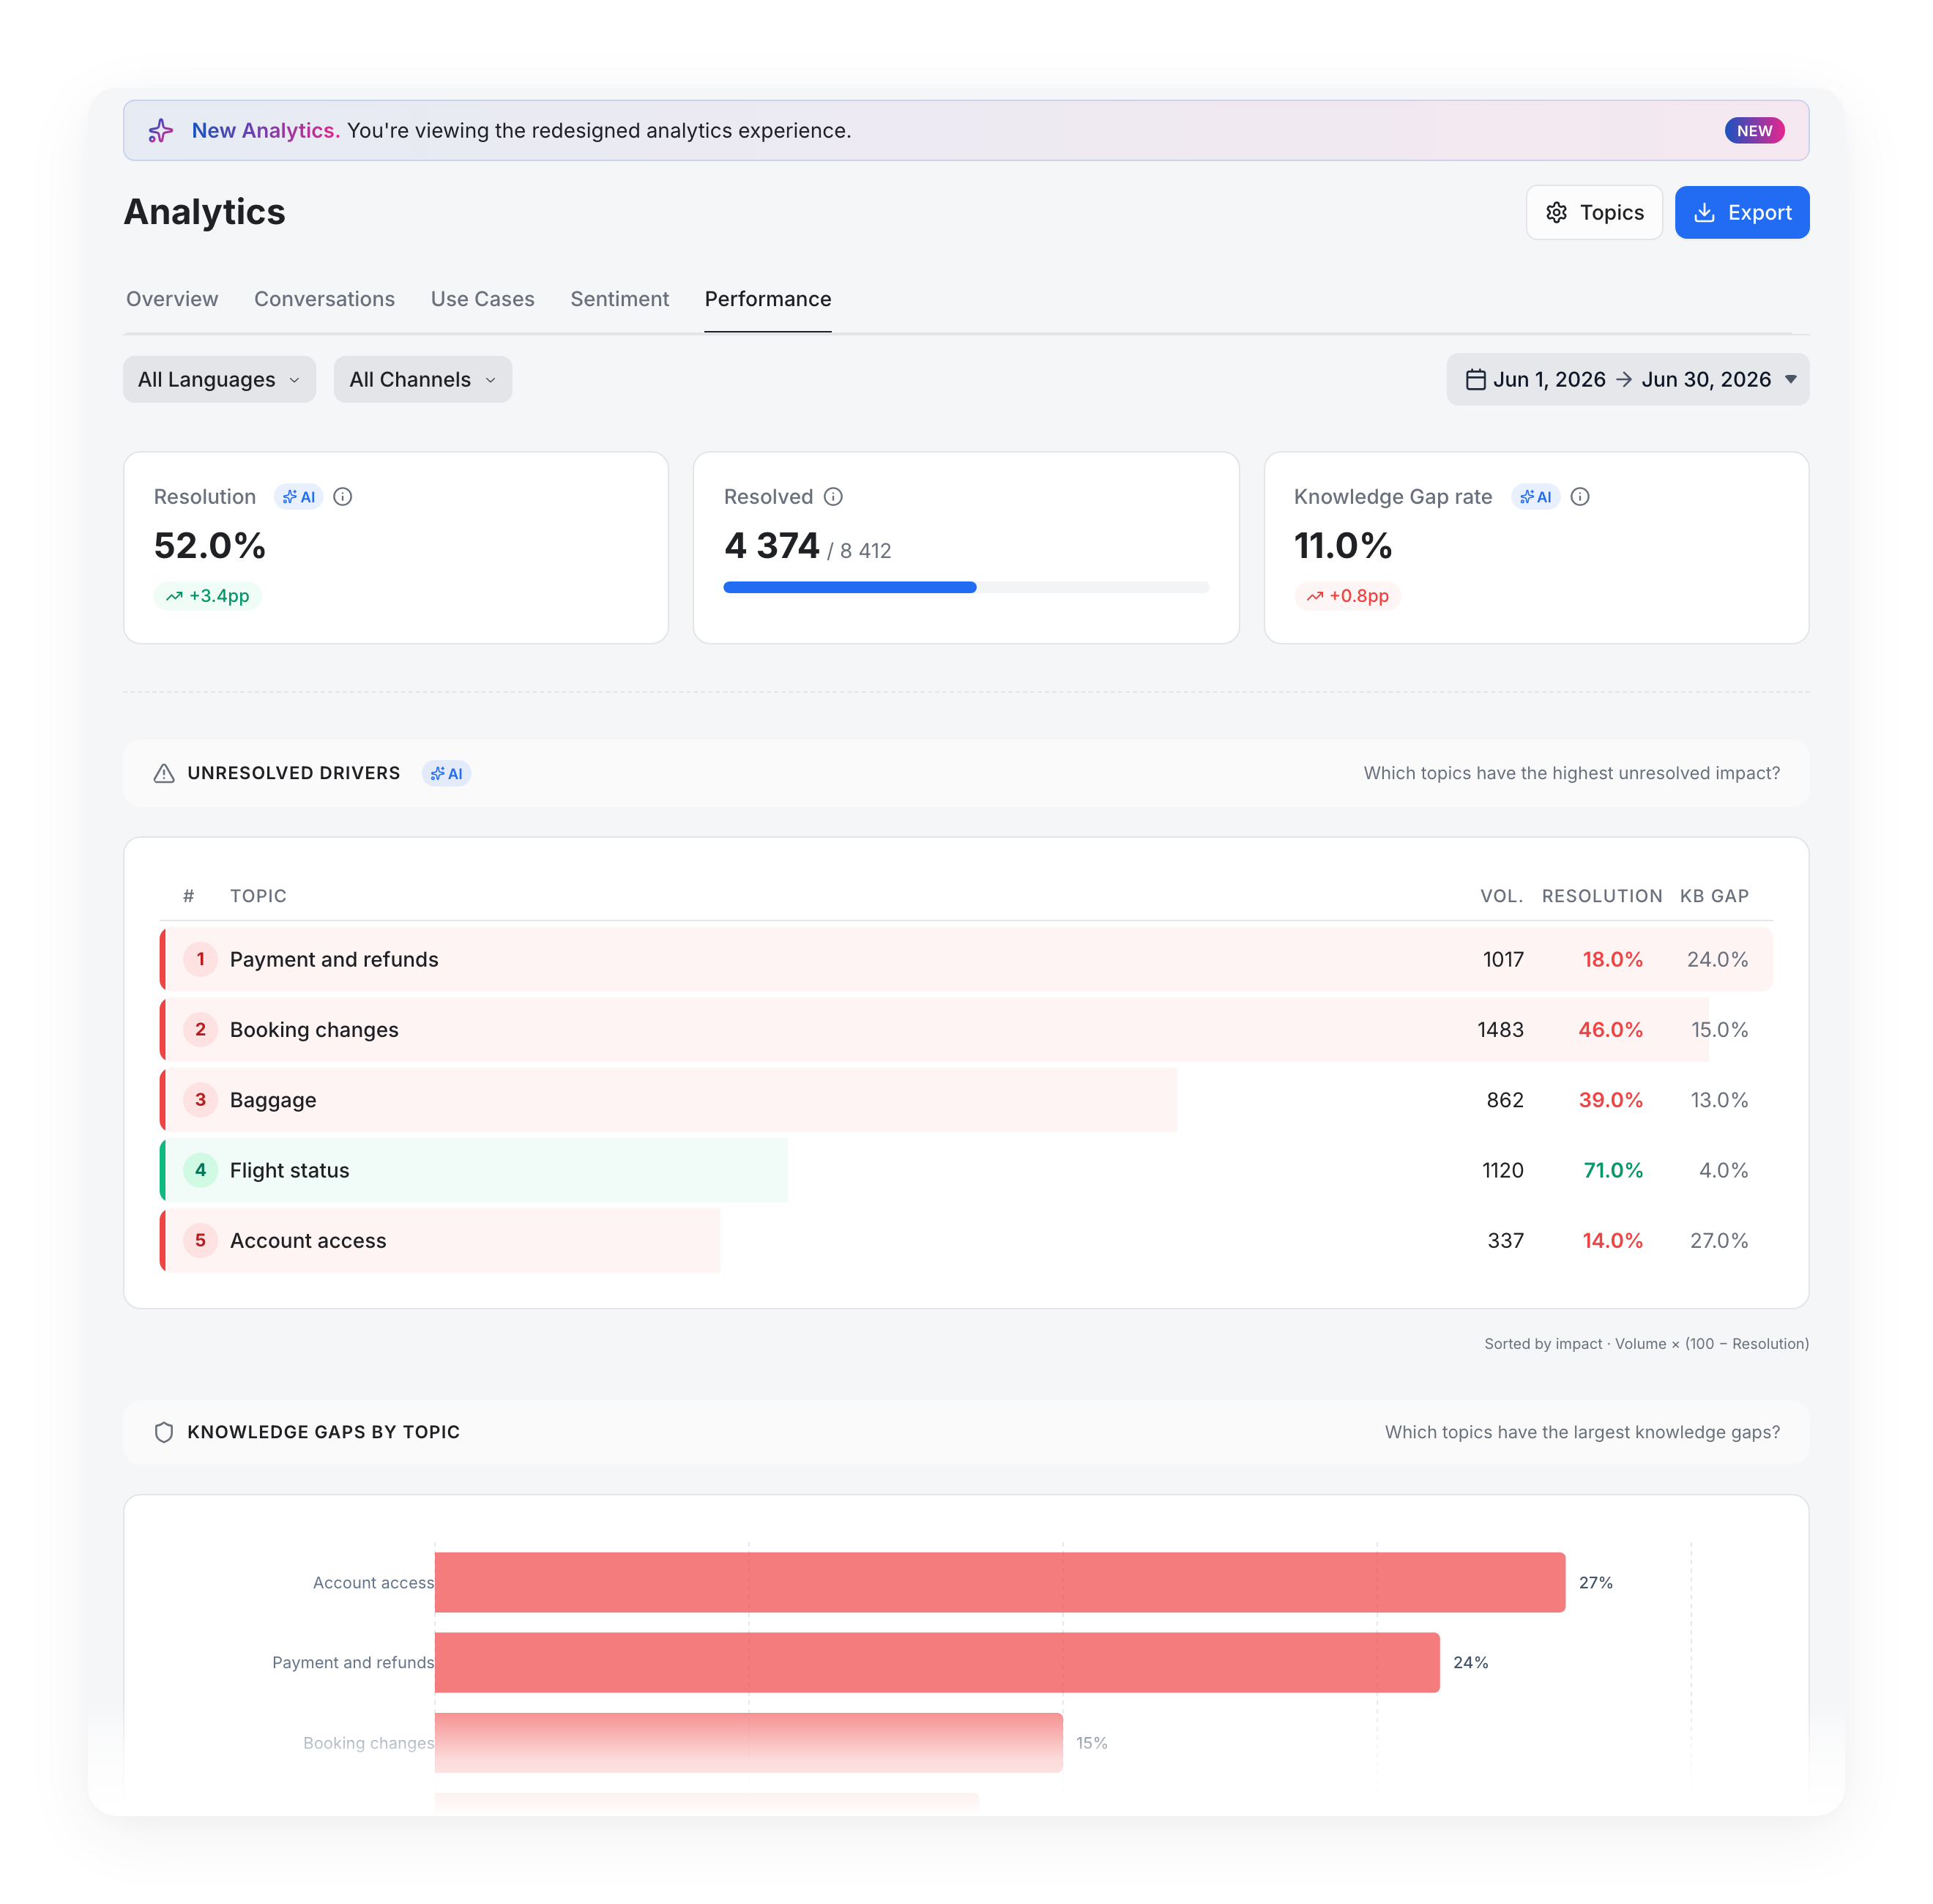Click the Resolved progress bar
Screen dimensions: 1933x1904
[965, 587]
